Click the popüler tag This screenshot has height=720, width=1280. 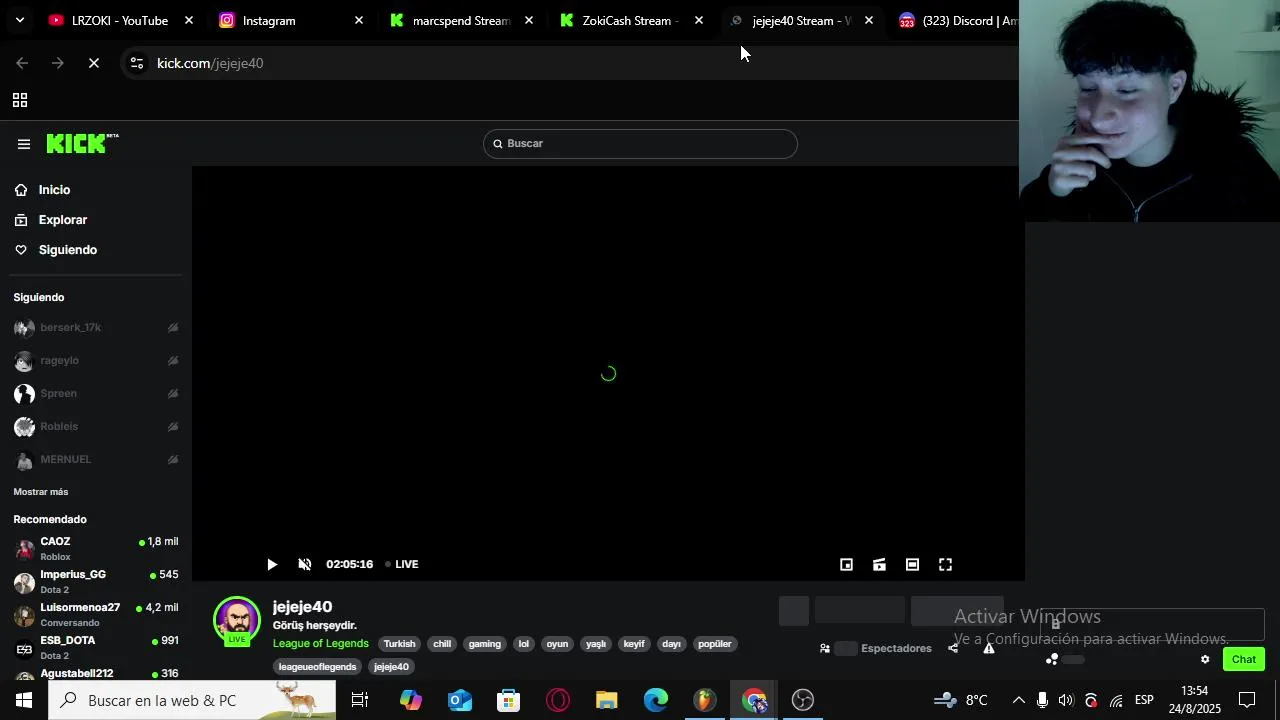pyautogui.click(x=715, y=644)
